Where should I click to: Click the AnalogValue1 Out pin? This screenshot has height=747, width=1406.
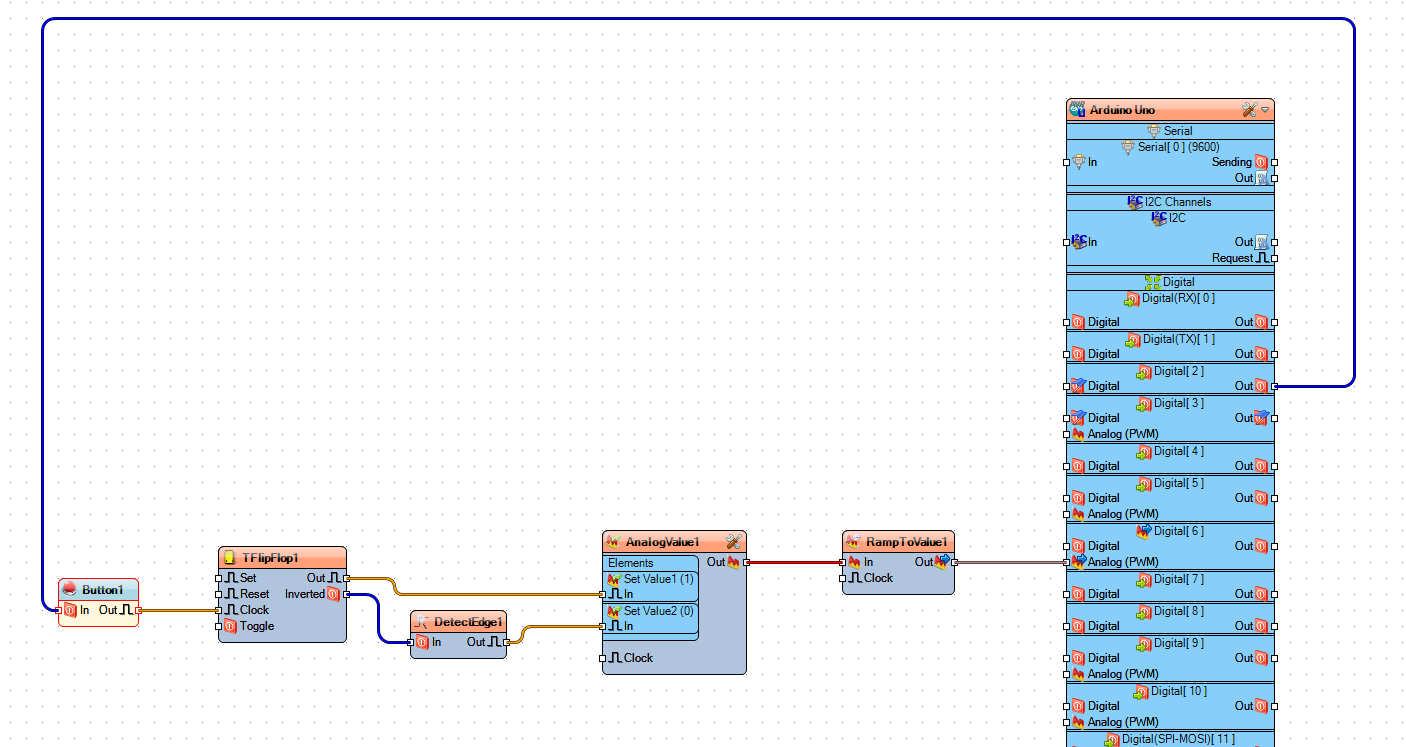747,562
